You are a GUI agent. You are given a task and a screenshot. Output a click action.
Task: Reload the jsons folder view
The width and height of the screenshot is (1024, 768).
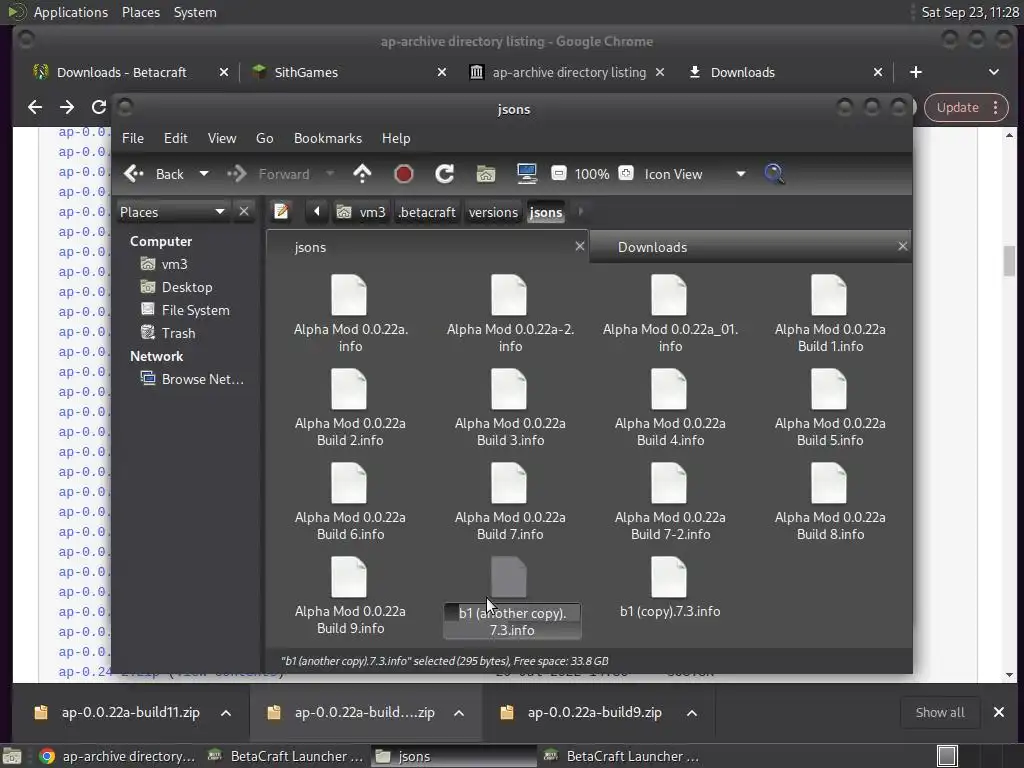[445, 174]
